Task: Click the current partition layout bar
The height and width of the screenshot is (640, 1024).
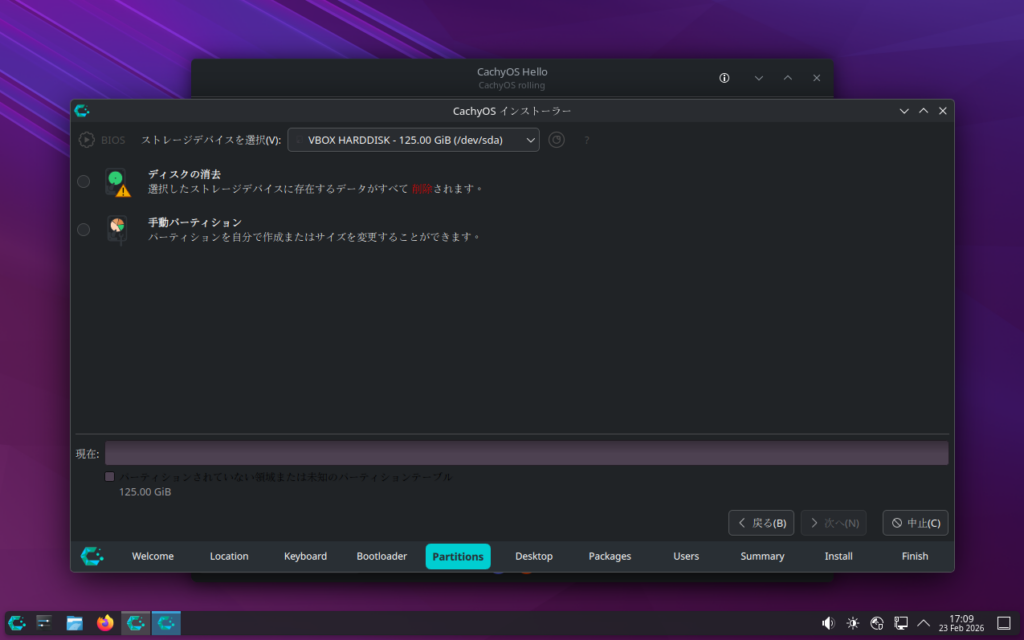Action: 526,453
